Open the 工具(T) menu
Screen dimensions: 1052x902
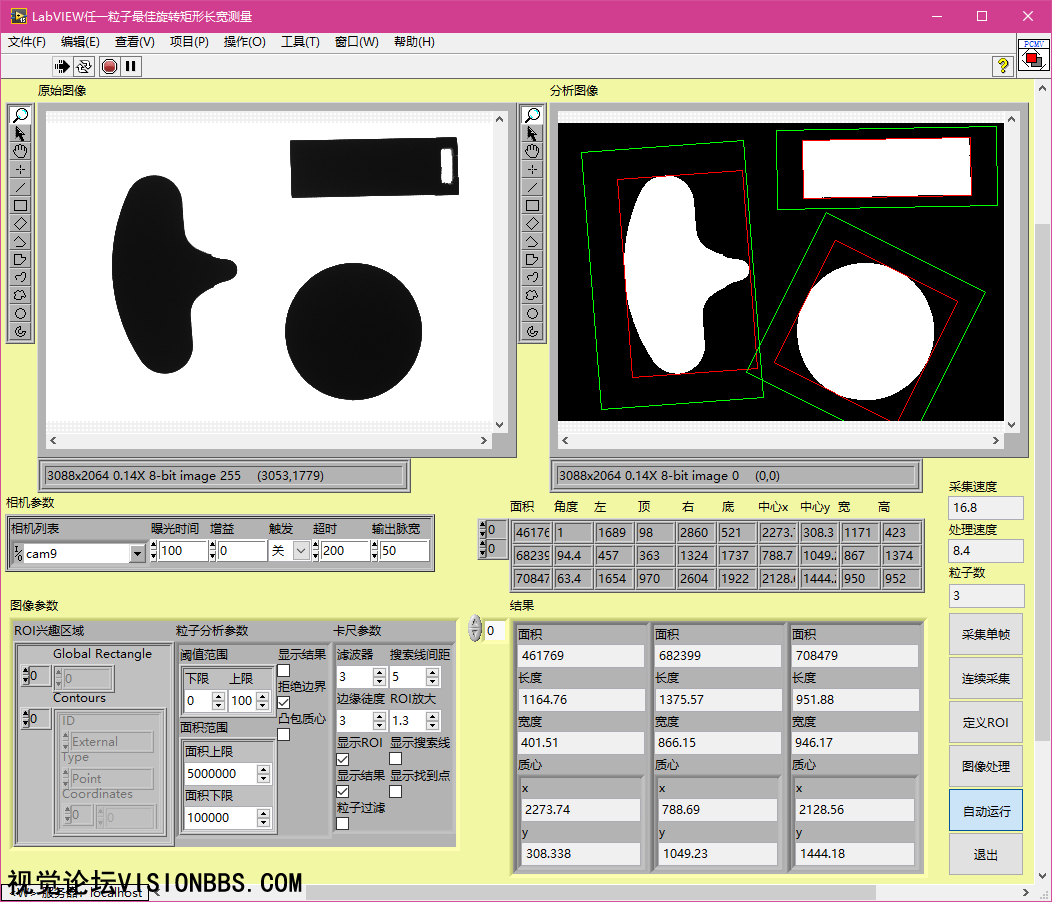tap(300, 42)
